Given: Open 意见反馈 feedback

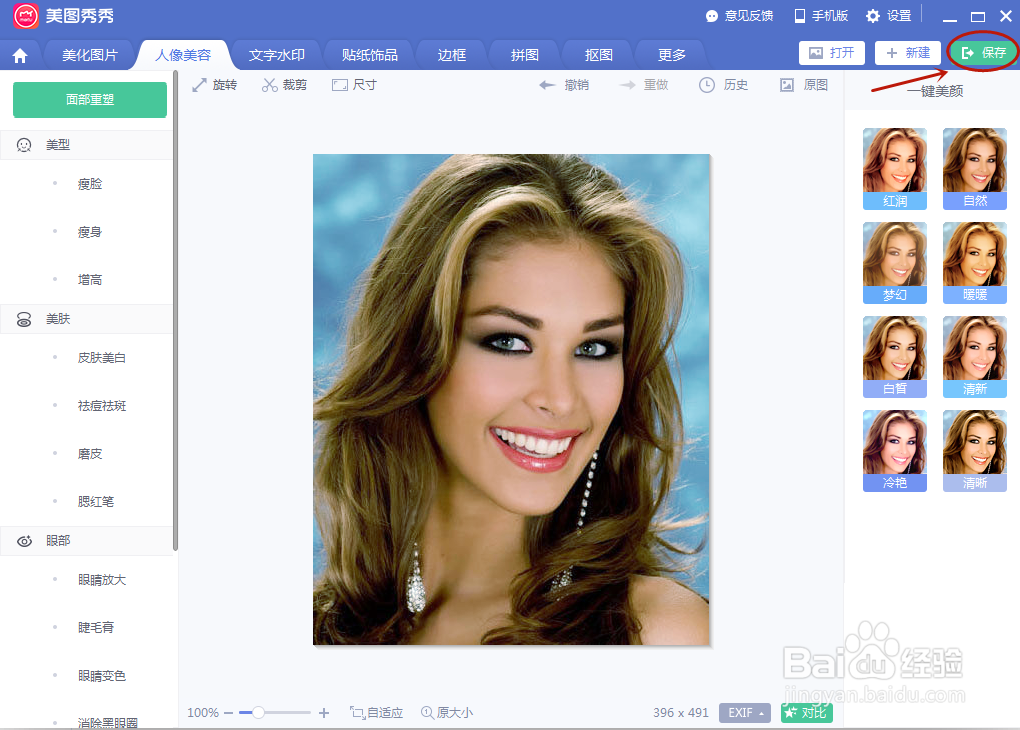Looking at the screenshot, I should 739,16.
